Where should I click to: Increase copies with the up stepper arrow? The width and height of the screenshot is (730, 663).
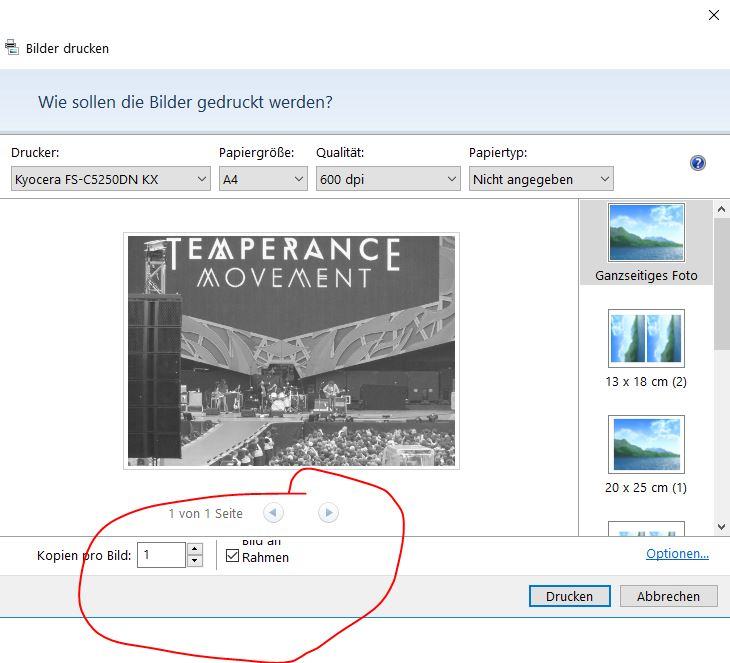(x=195, y=548)
